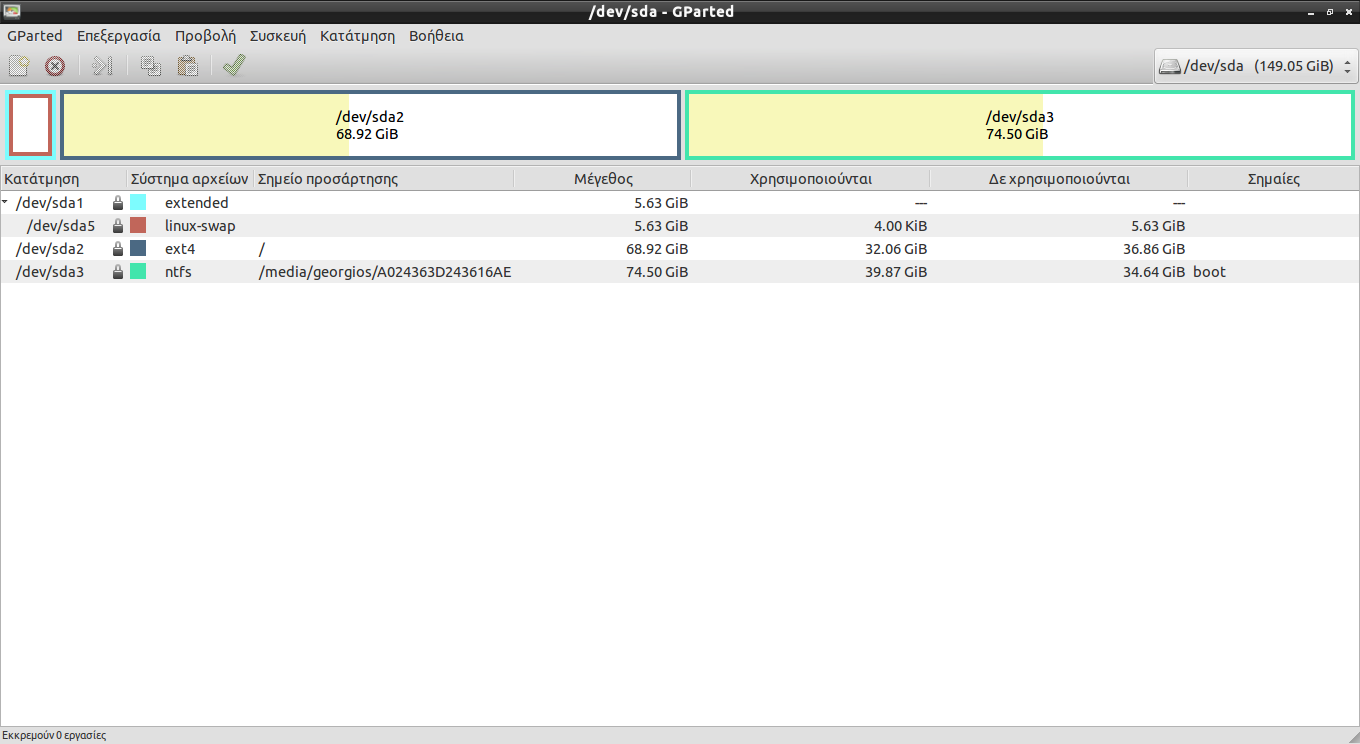Open the /dev/sda device selector dropdown
Screen dimensions: 1360x744
pyautogui.click(x=1256, y=66)
